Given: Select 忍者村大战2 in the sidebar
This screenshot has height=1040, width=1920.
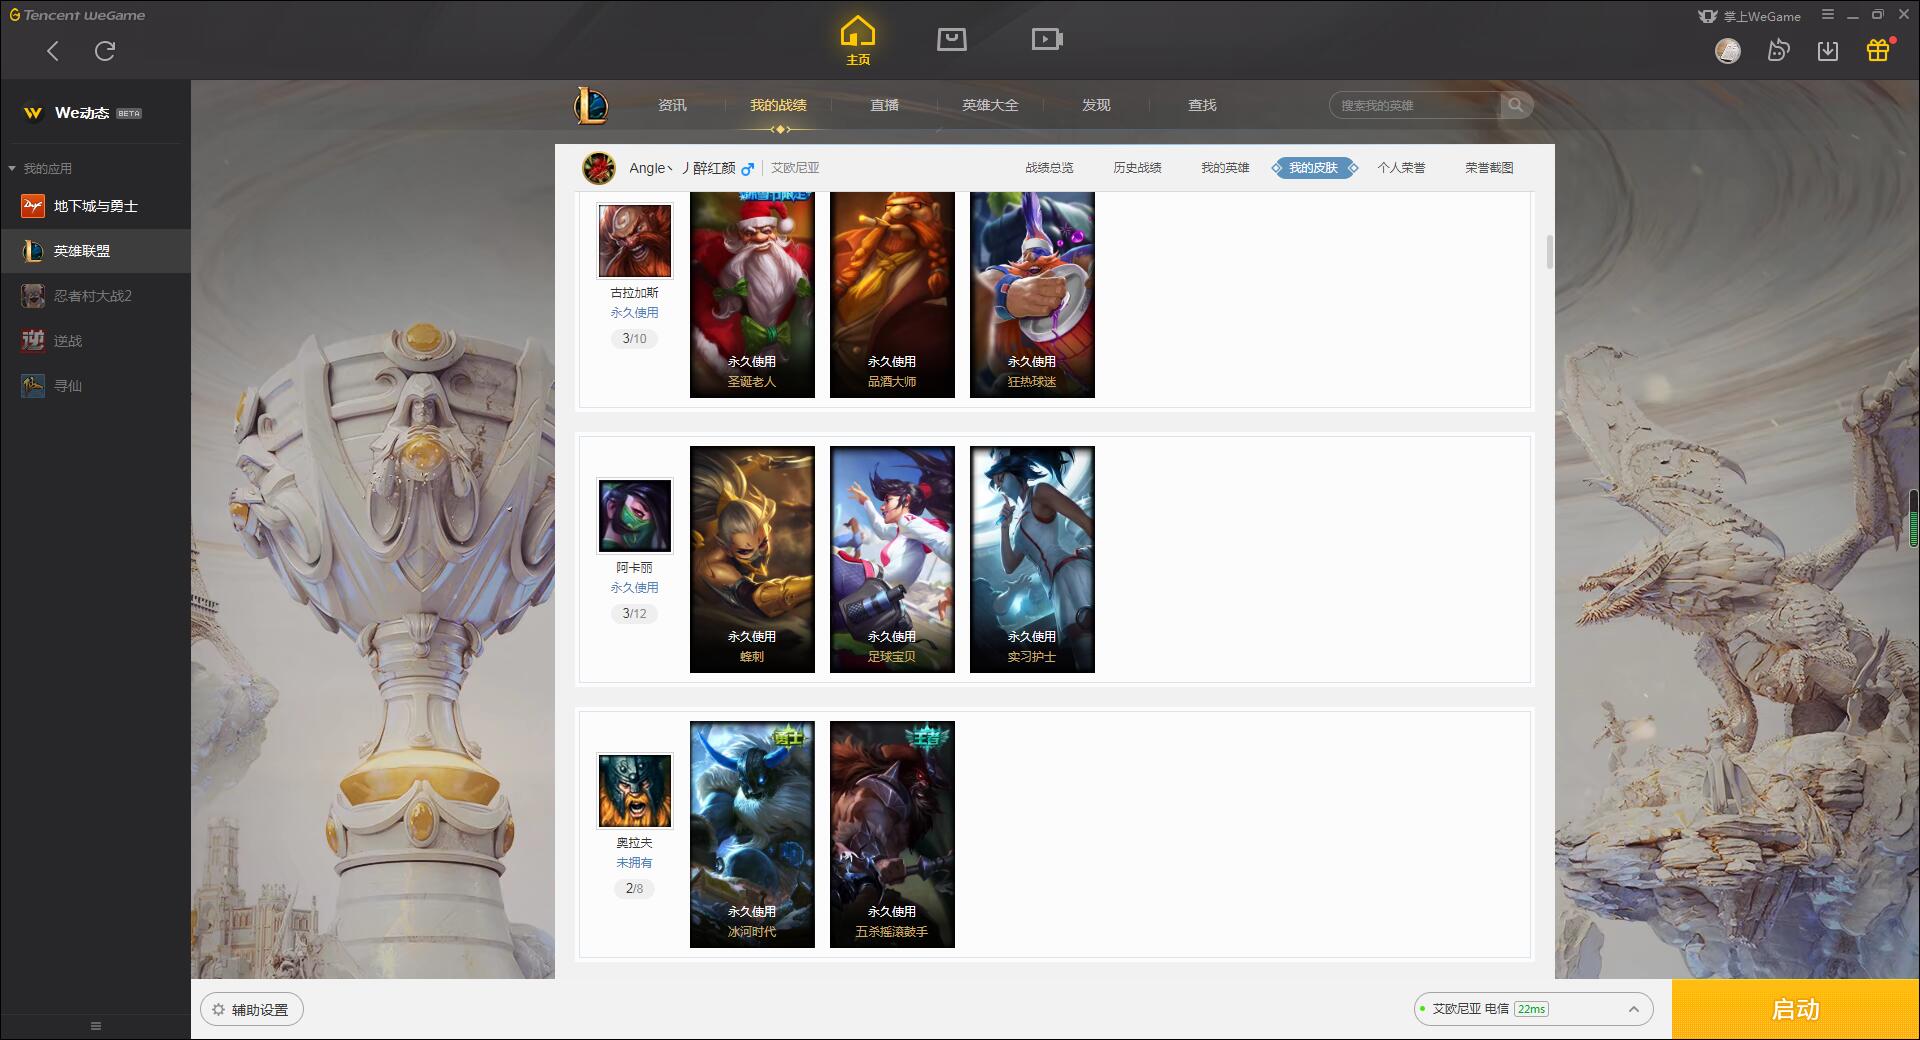Looking at the screenshot, I should pos(95,296).
